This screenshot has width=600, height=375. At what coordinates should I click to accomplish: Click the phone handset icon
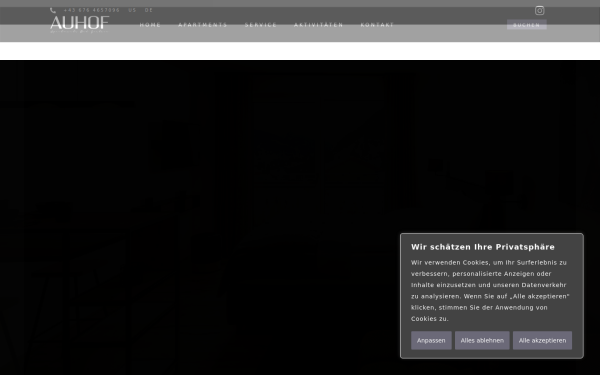point(53,10)
